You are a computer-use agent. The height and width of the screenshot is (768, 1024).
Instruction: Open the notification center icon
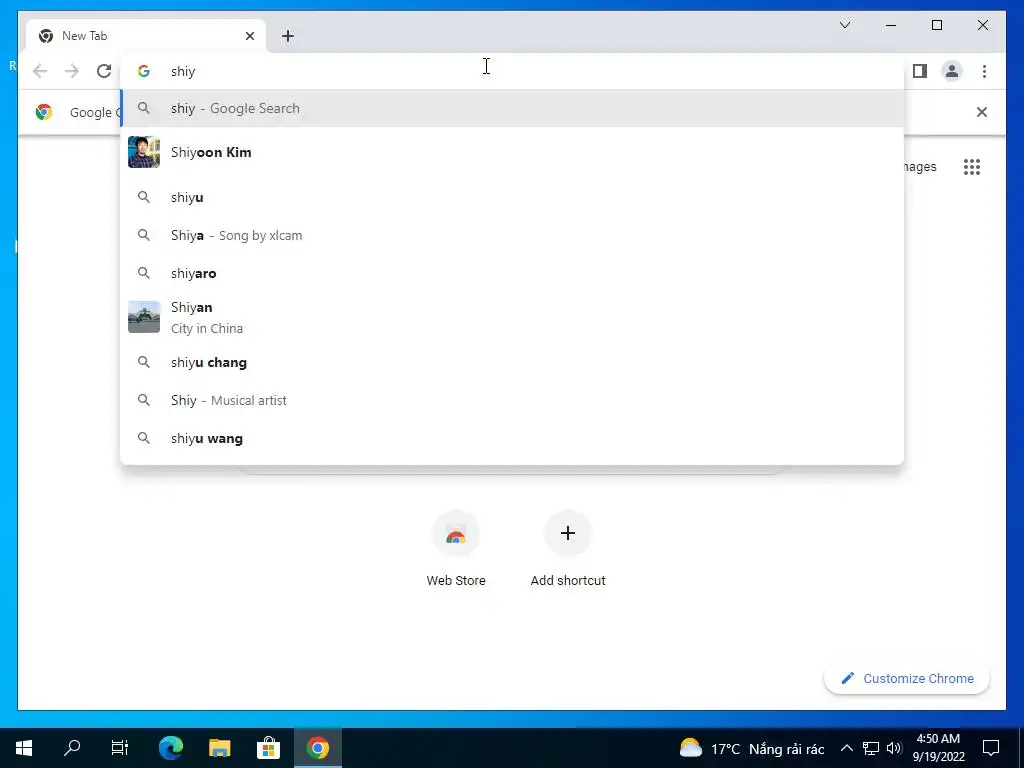point(991,748)
